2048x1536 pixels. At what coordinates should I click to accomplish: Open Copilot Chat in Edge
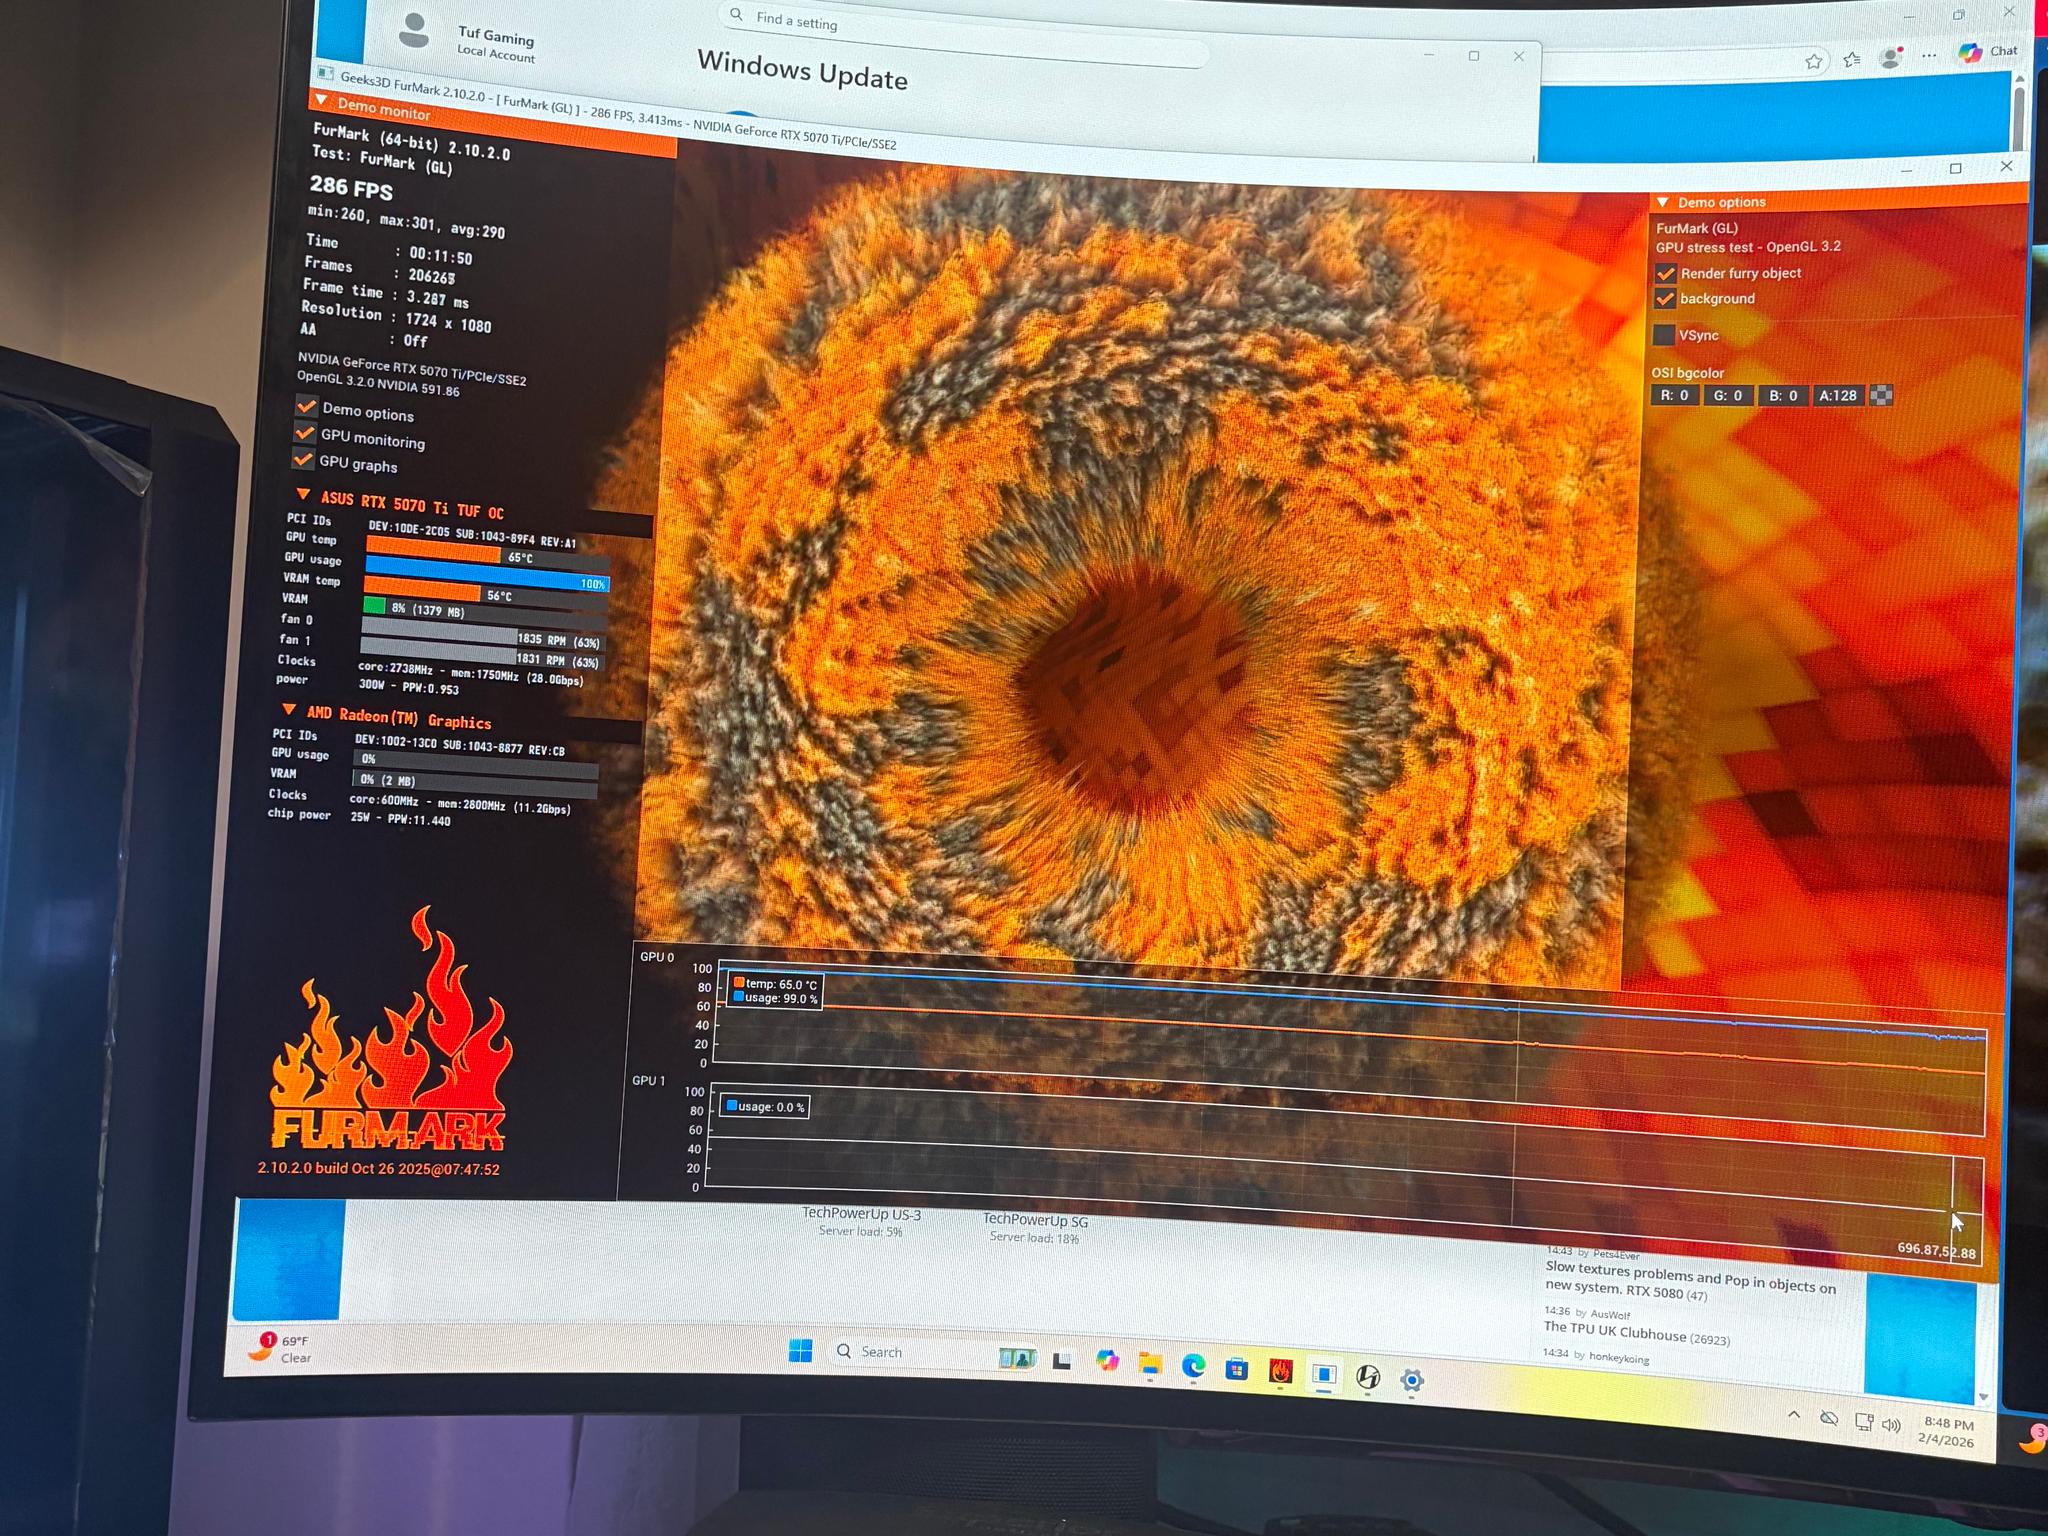coord(1988,51)
